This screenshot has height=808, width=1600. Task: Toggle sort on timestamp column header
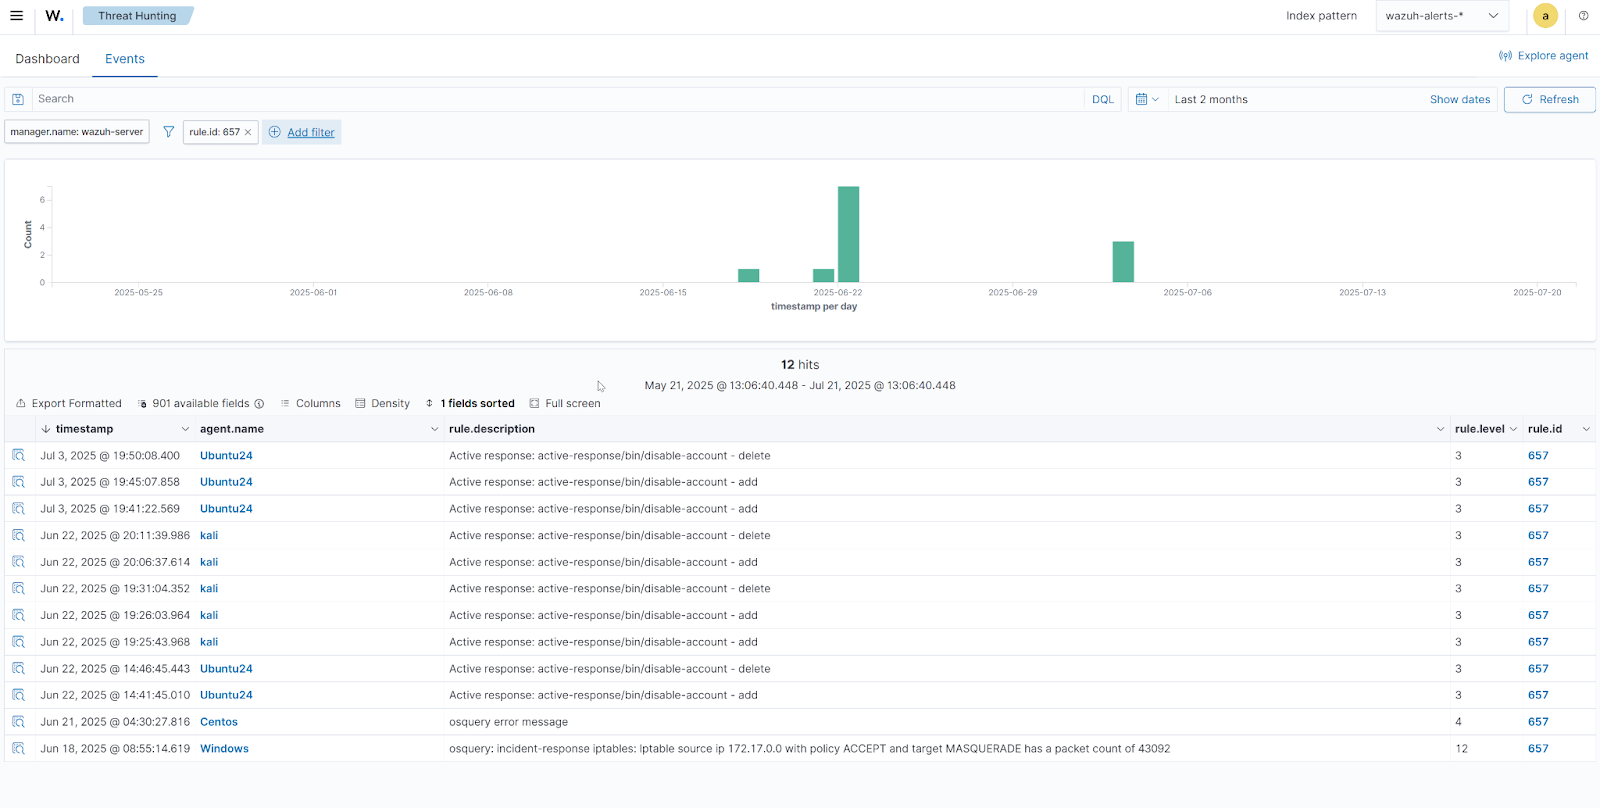[84, 429]
